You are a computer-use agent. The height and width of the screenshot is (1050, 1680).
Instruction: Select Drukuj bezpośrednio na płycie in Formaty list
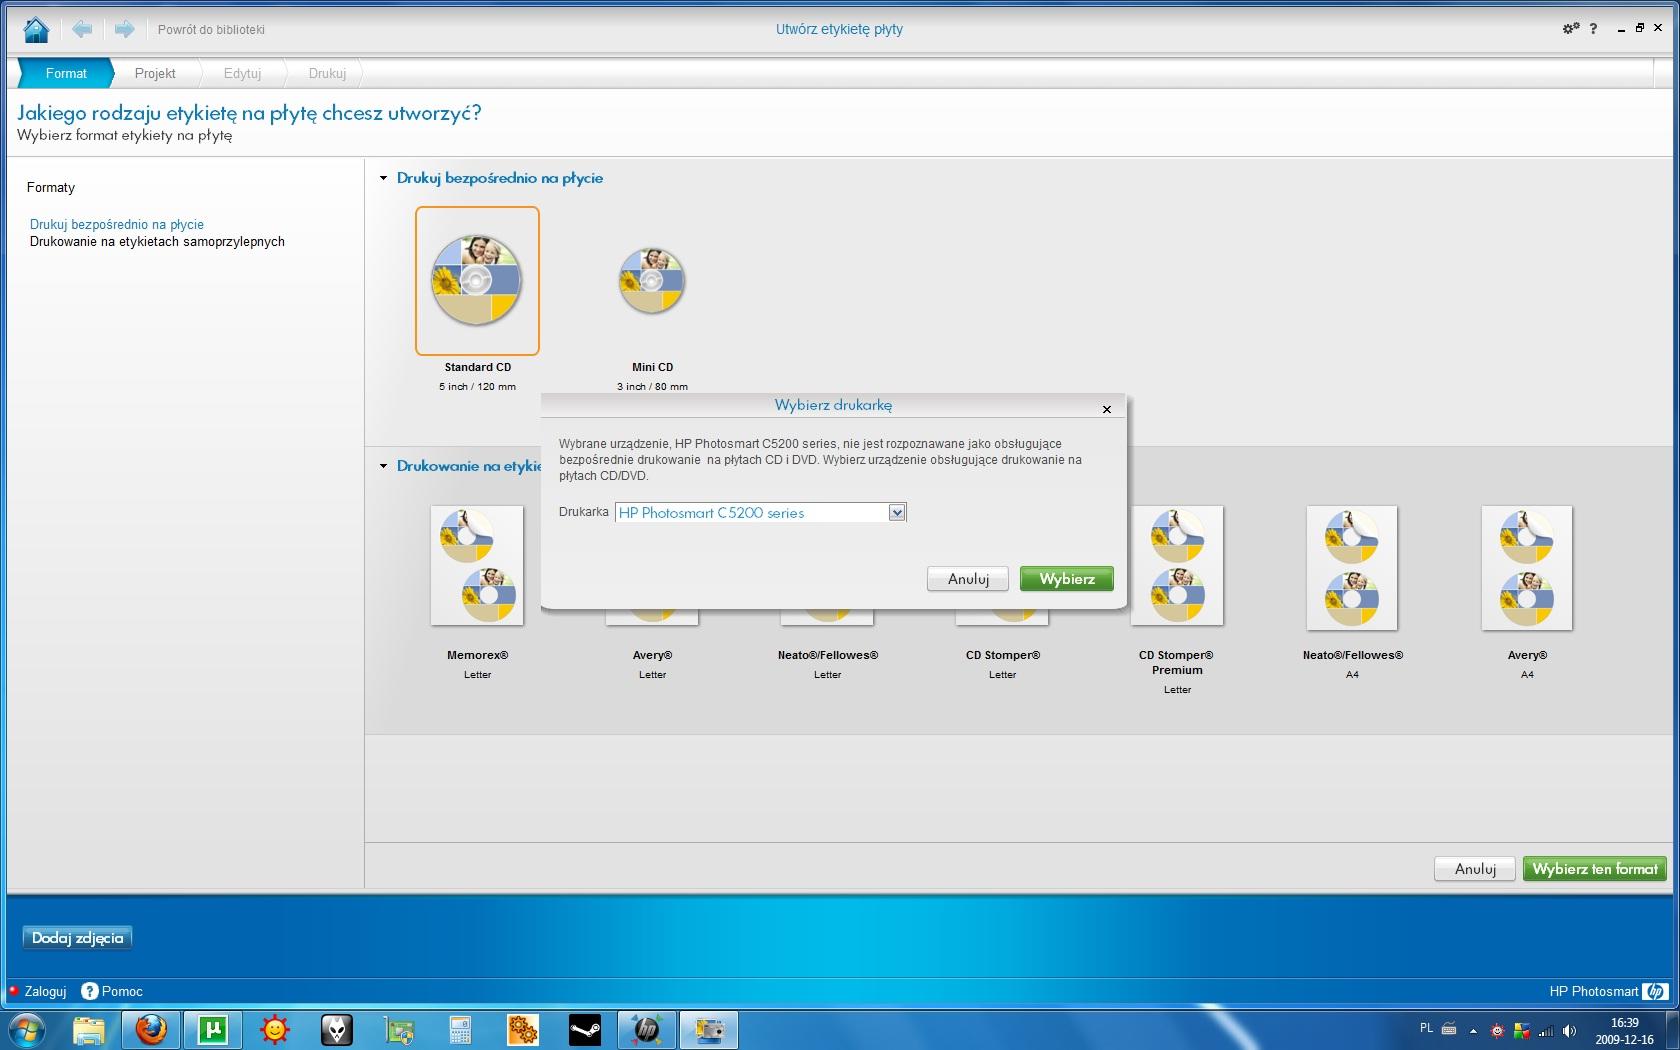(117, 224)
